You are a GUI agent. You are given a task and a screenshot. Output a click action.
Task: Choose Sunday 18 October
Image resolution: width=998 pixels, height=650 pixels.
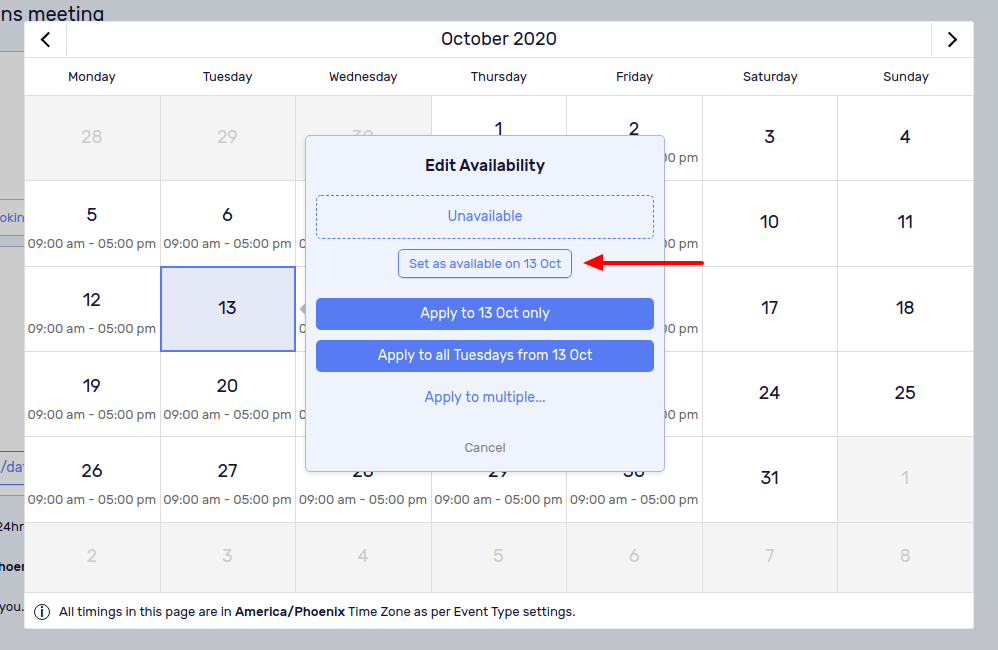[905, 309]
